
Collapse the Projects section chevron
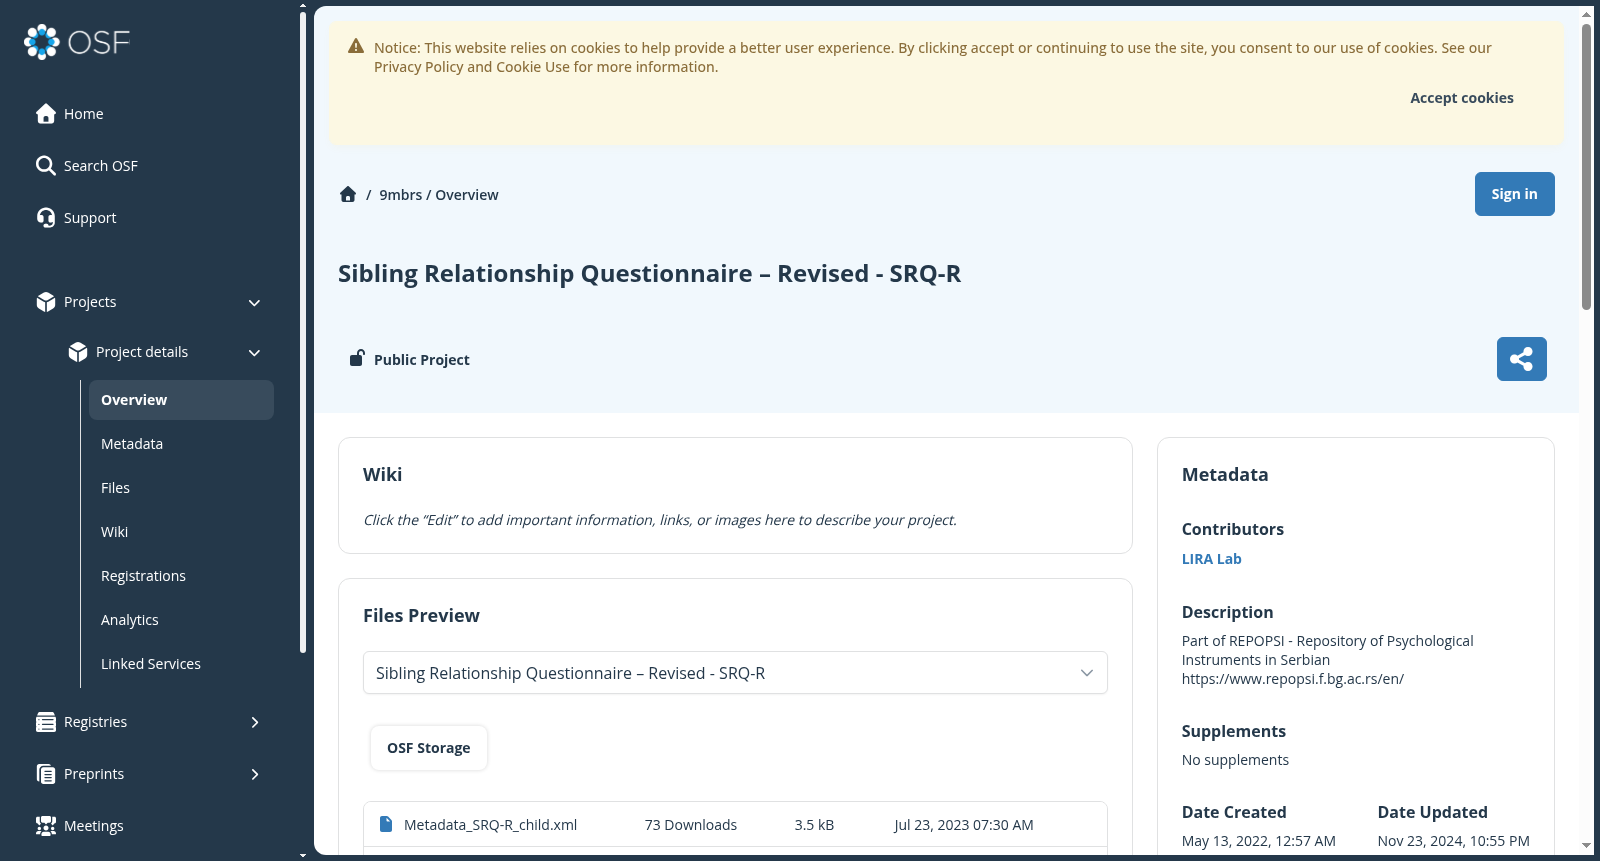coord(254,303)
